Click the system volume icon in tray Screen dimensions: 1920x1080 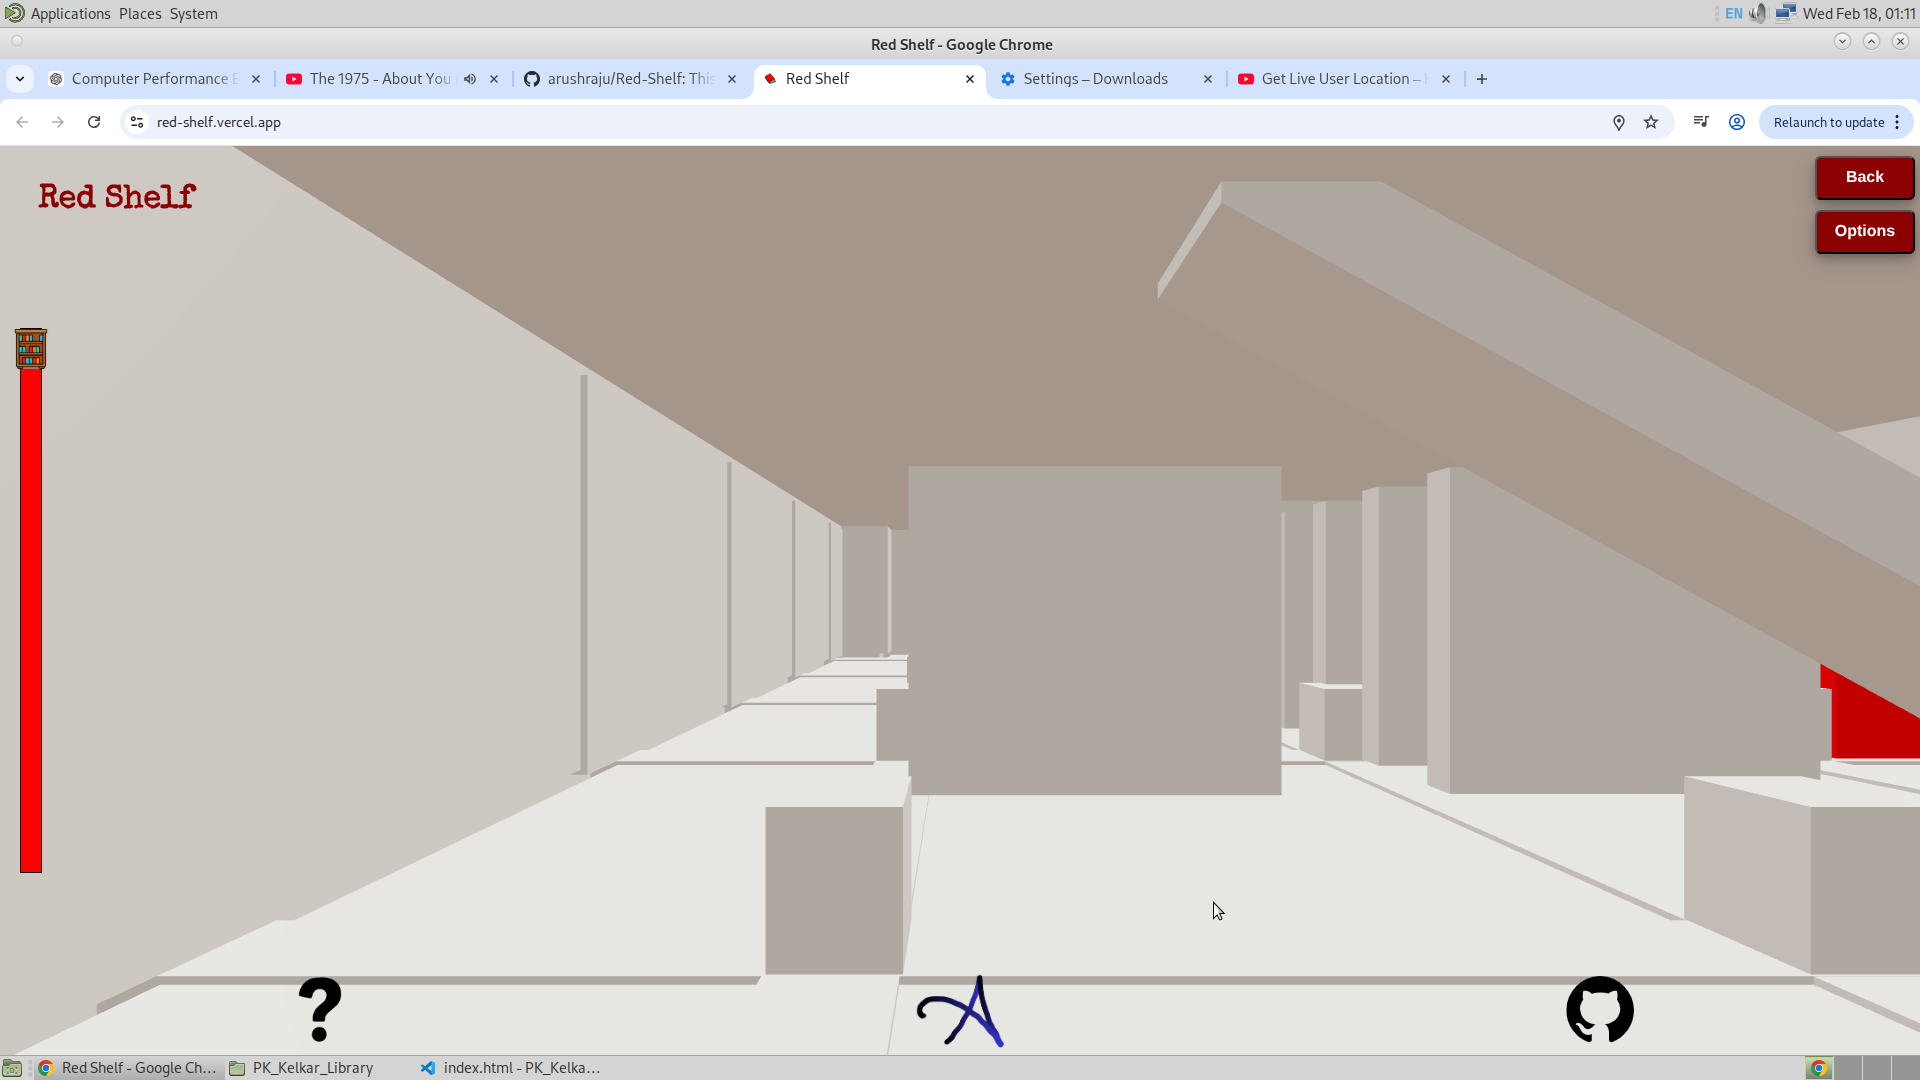click(1758, 14)
